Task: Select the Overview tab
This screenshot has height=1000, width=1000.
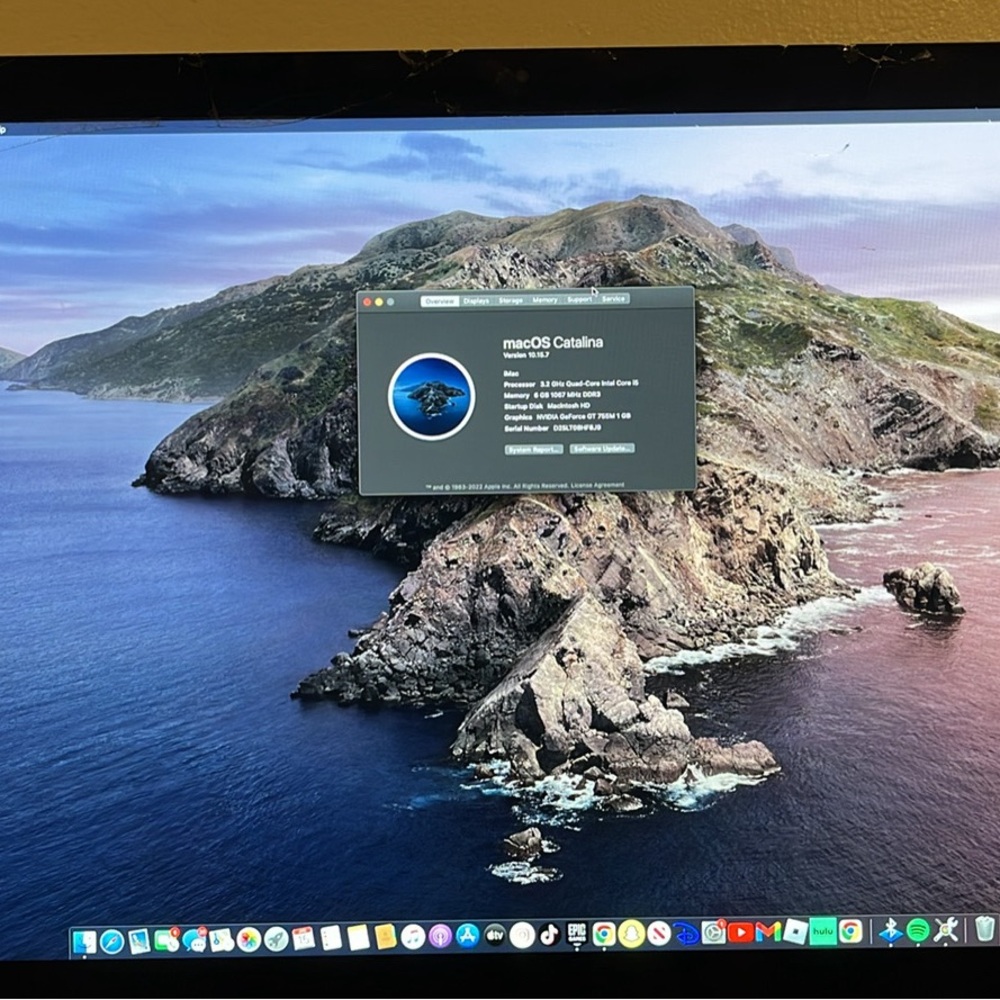Action: (x=439, y=301)
